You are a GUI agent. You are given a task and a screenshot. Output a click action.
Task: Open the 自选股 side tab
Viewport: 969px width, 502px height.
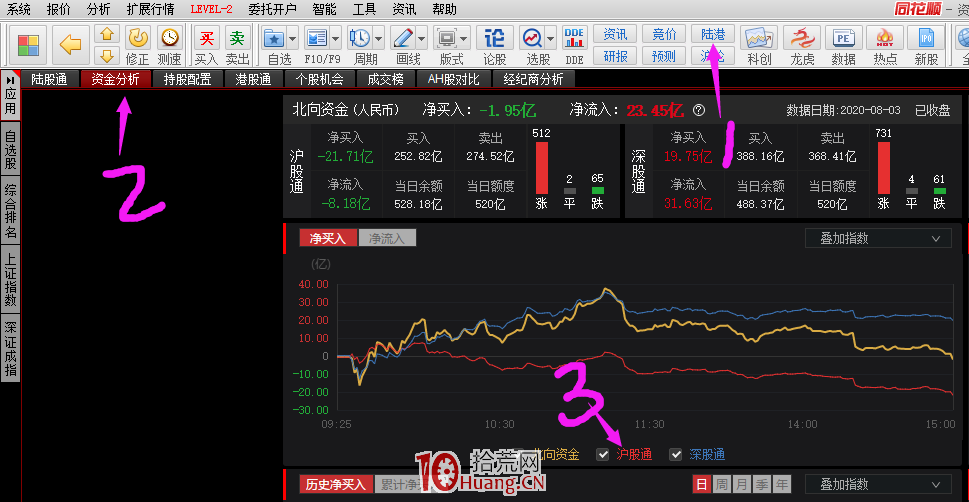(11, 150)
